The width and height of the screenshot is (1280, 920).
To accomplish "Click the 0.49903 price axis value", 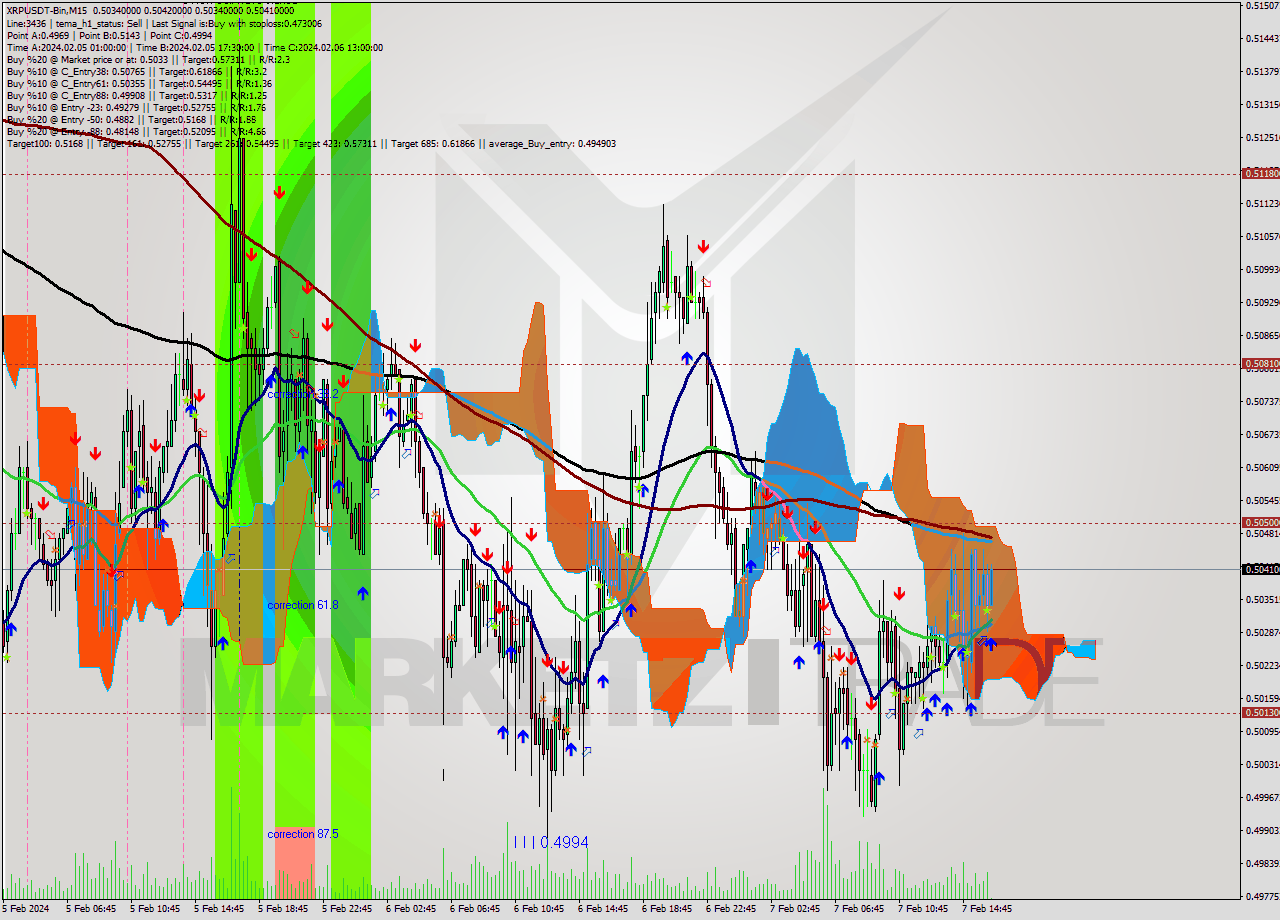I will point(1261,830).
